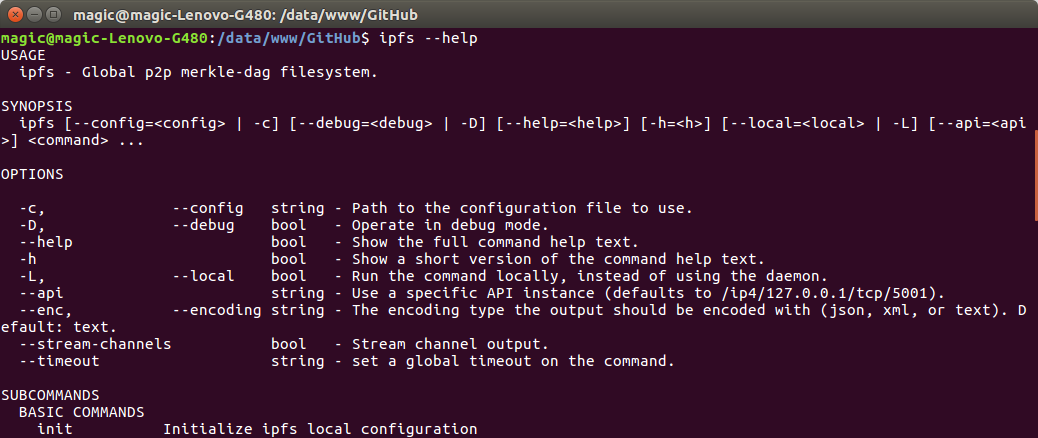Click the BASIC COMMANDS heading
The height and width of the screenshot is (438, 1038).
pos(81,412)
